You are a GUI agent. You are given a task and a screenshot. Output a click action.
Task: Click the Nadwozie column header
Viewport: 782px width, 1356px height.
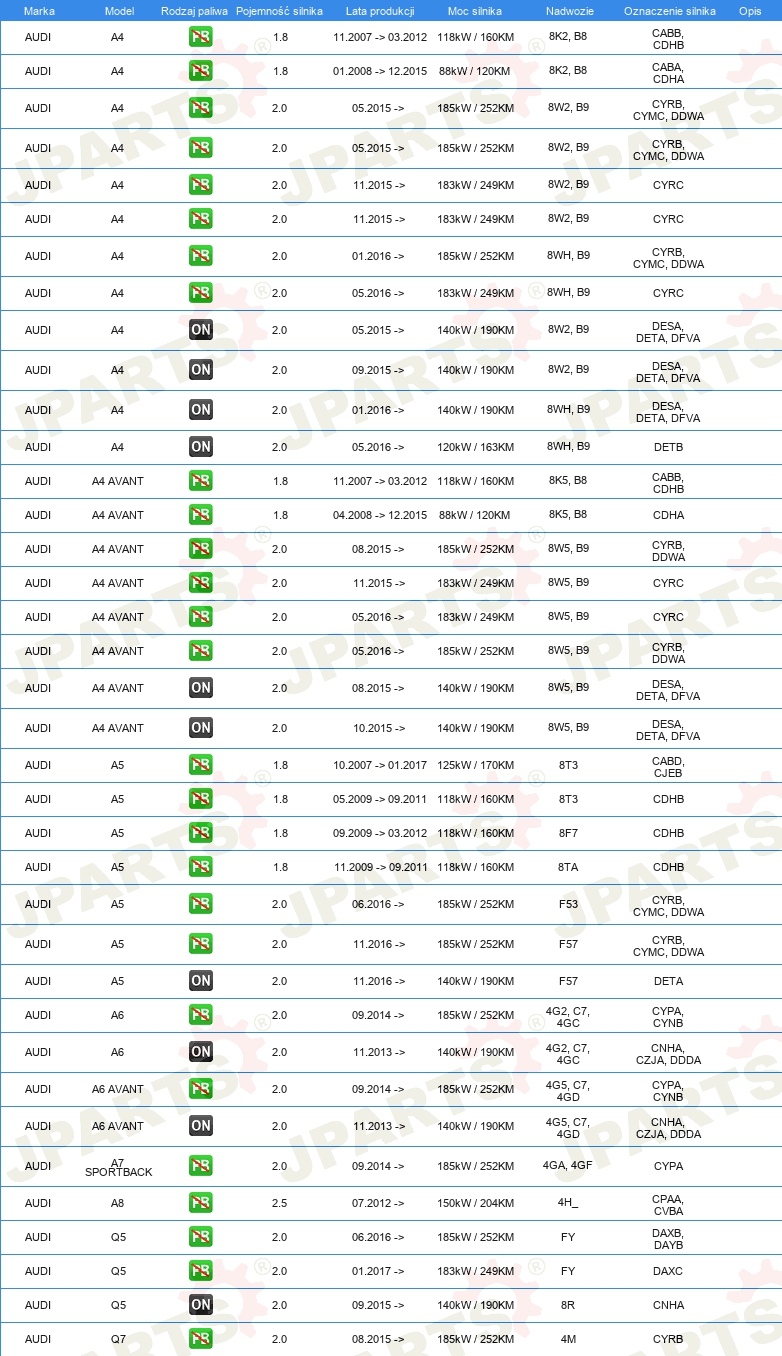point(568,10)
